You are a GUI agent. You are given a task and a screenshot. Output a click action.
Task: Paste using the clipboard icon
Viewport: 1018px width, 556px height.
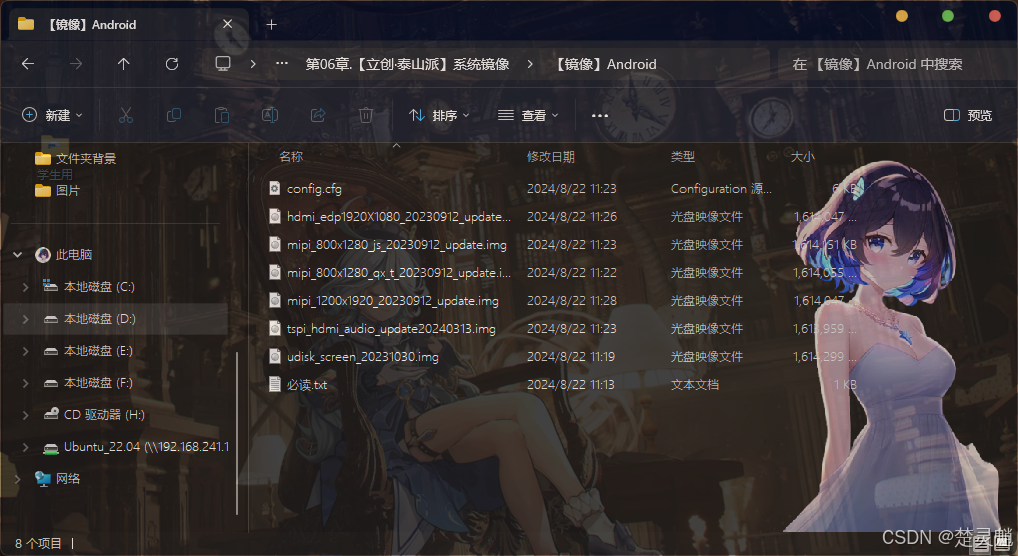pos(221,116)
